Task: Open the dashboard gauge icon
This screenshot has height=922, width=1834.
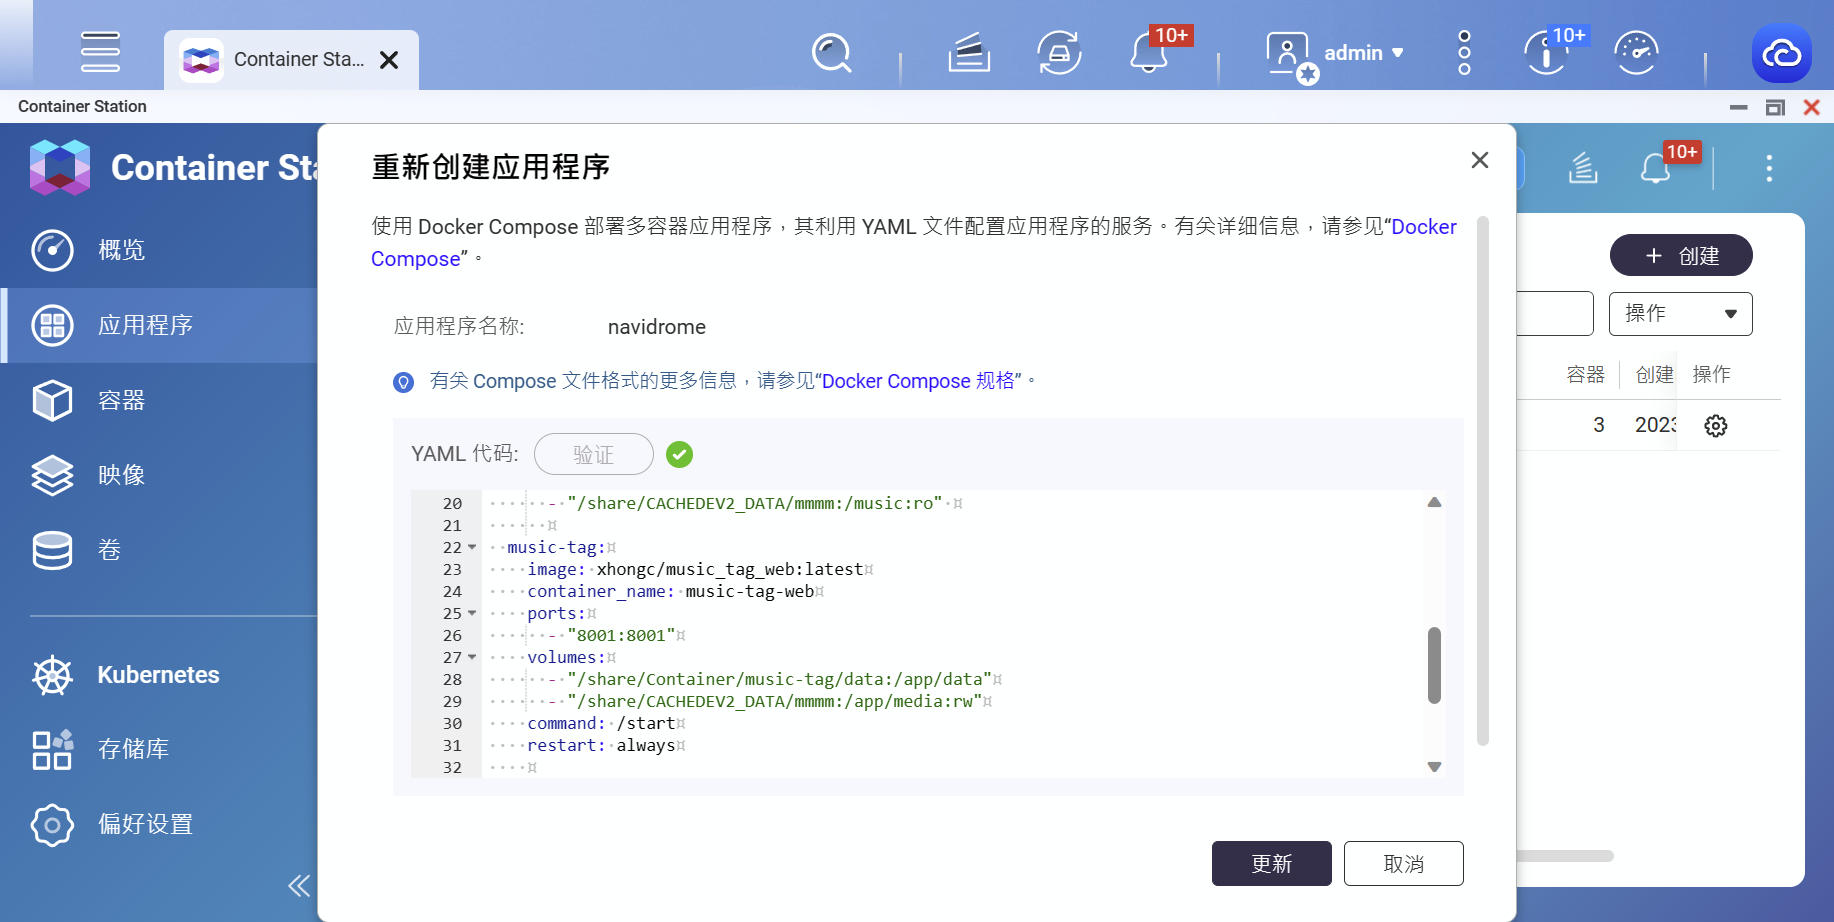Action: pyautogui.click(x=1637, y=53)
